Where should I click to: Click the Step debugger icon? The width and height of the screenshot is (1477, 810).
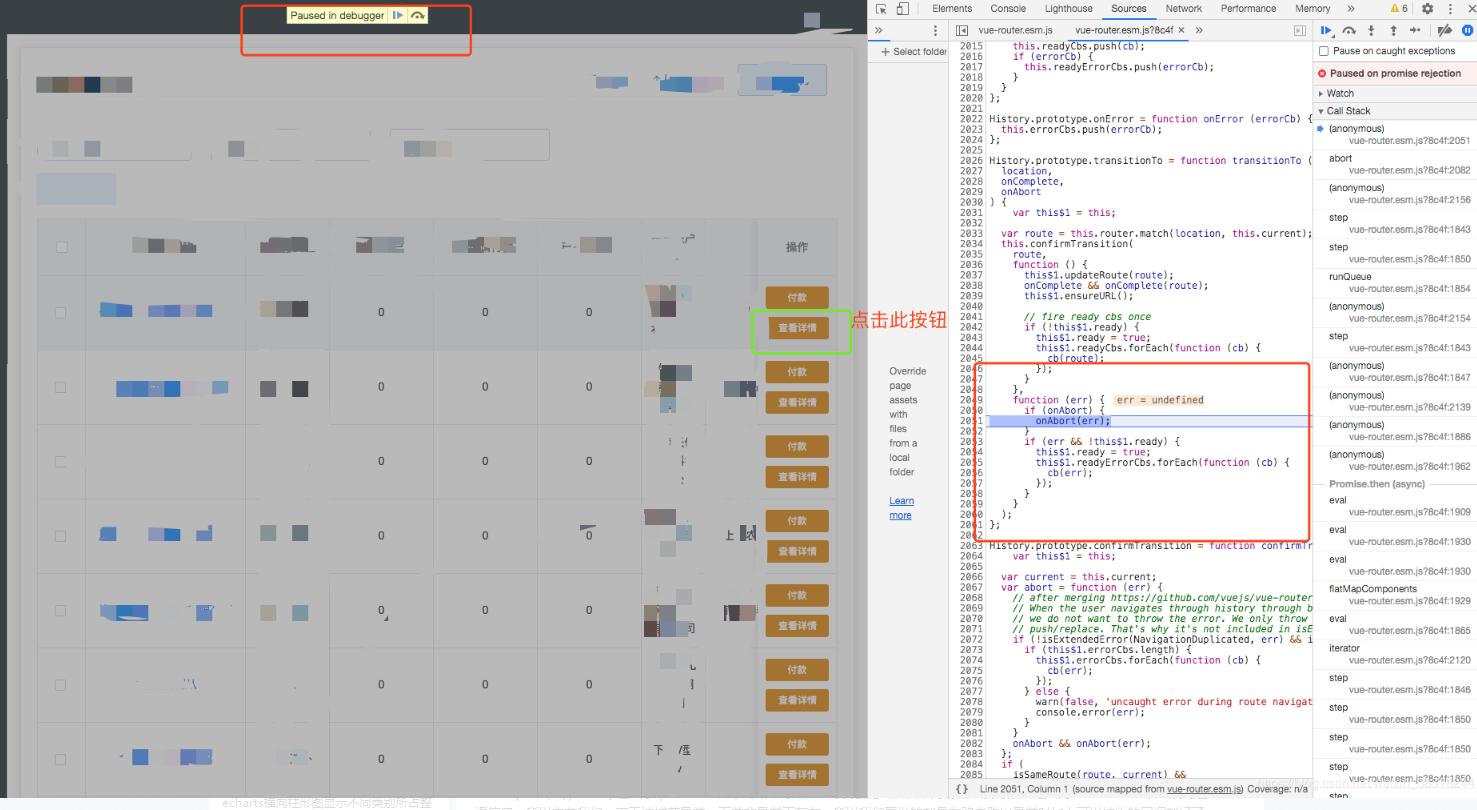1415,30
